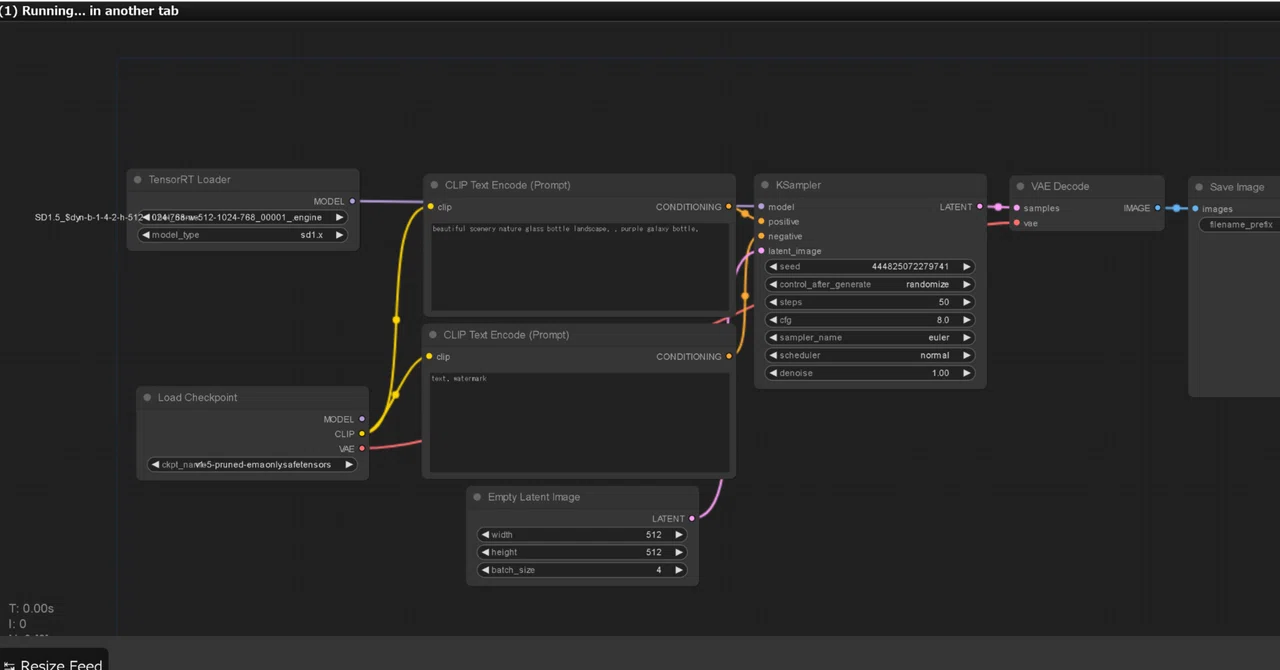Collapse the Load Checkpoint node dot
The width and height of the screenshot is (1280, 670).
point(147,398)
